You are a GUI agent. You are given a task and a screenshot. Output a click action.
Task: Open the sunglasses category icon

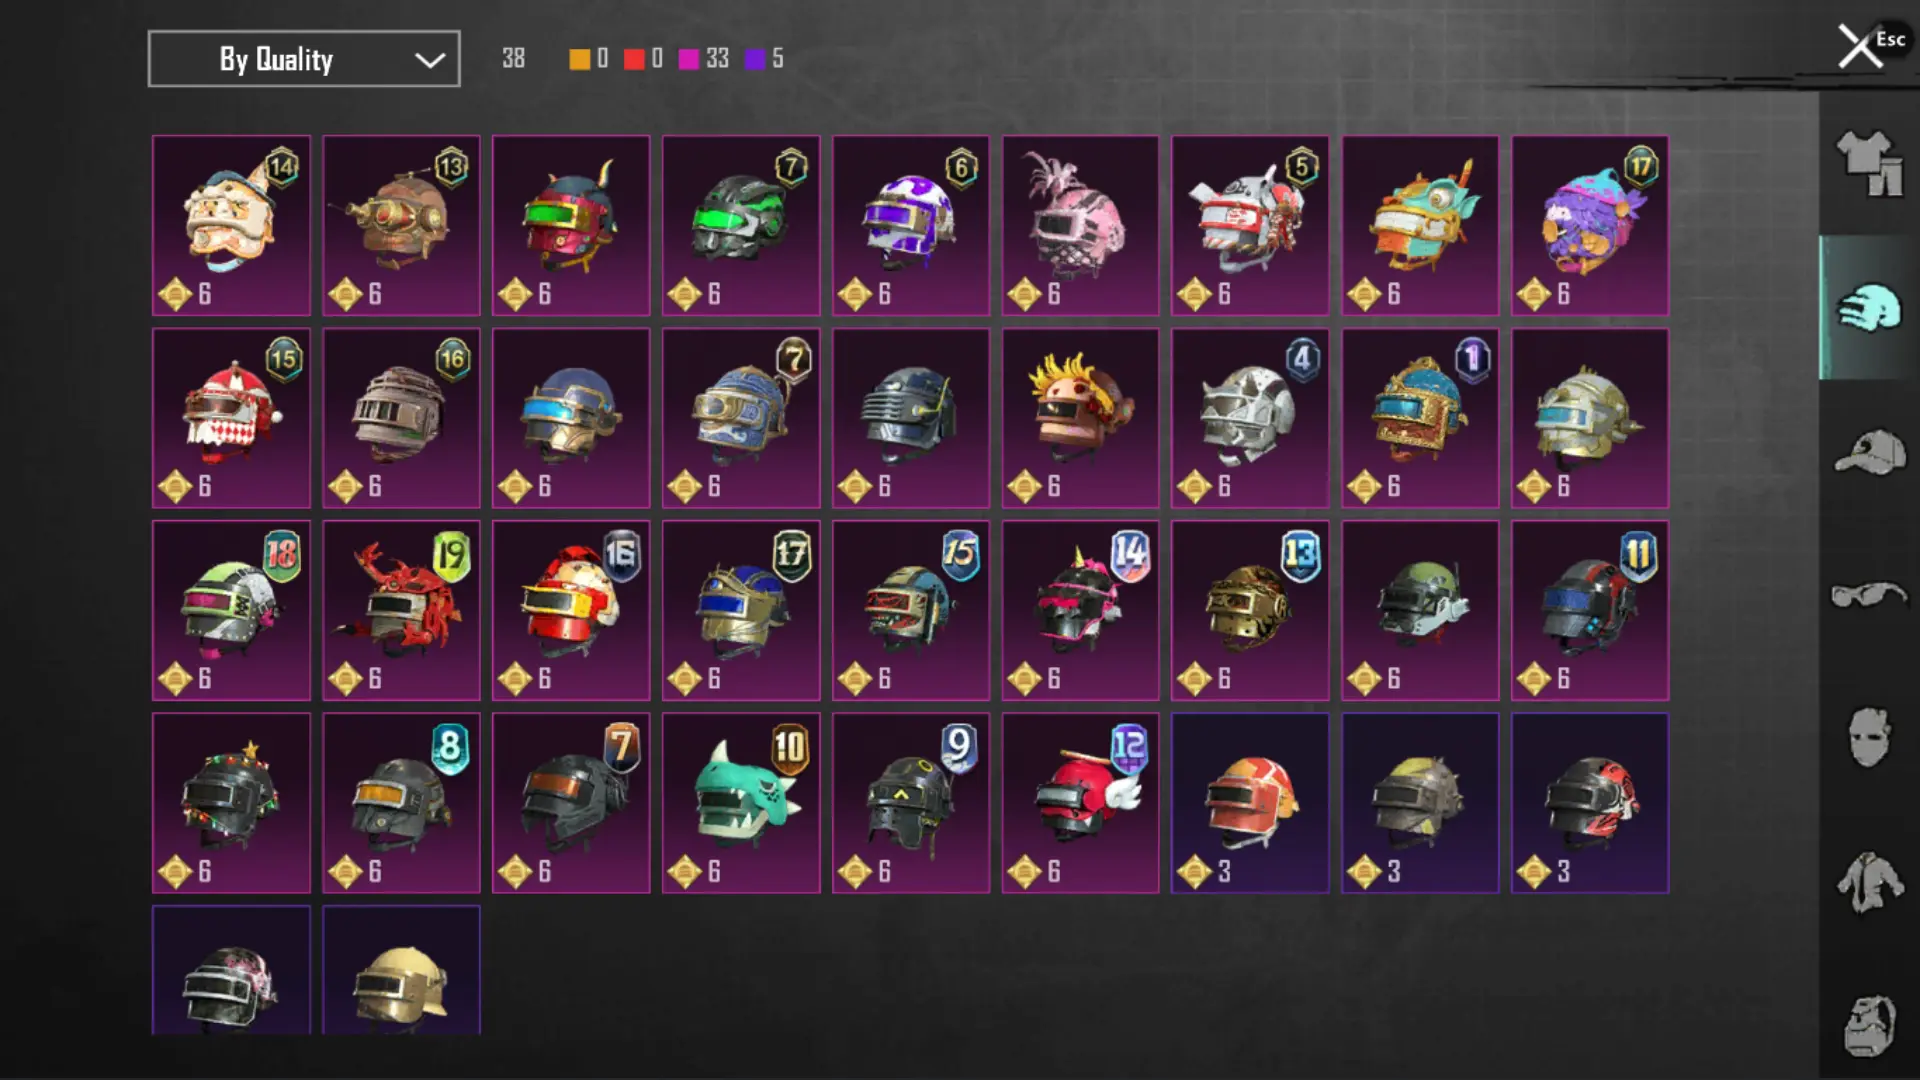[1868, 595]
